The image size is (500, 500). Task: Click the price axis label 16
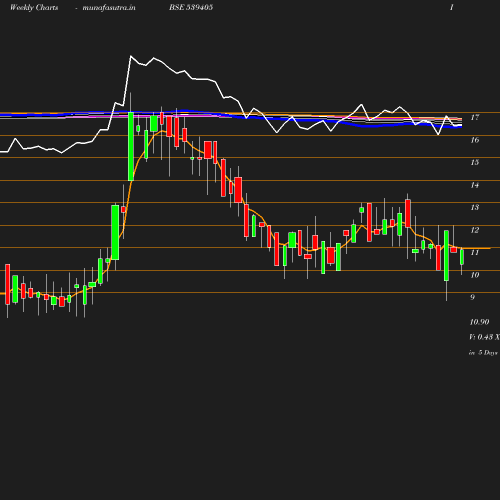coord(475,140)
